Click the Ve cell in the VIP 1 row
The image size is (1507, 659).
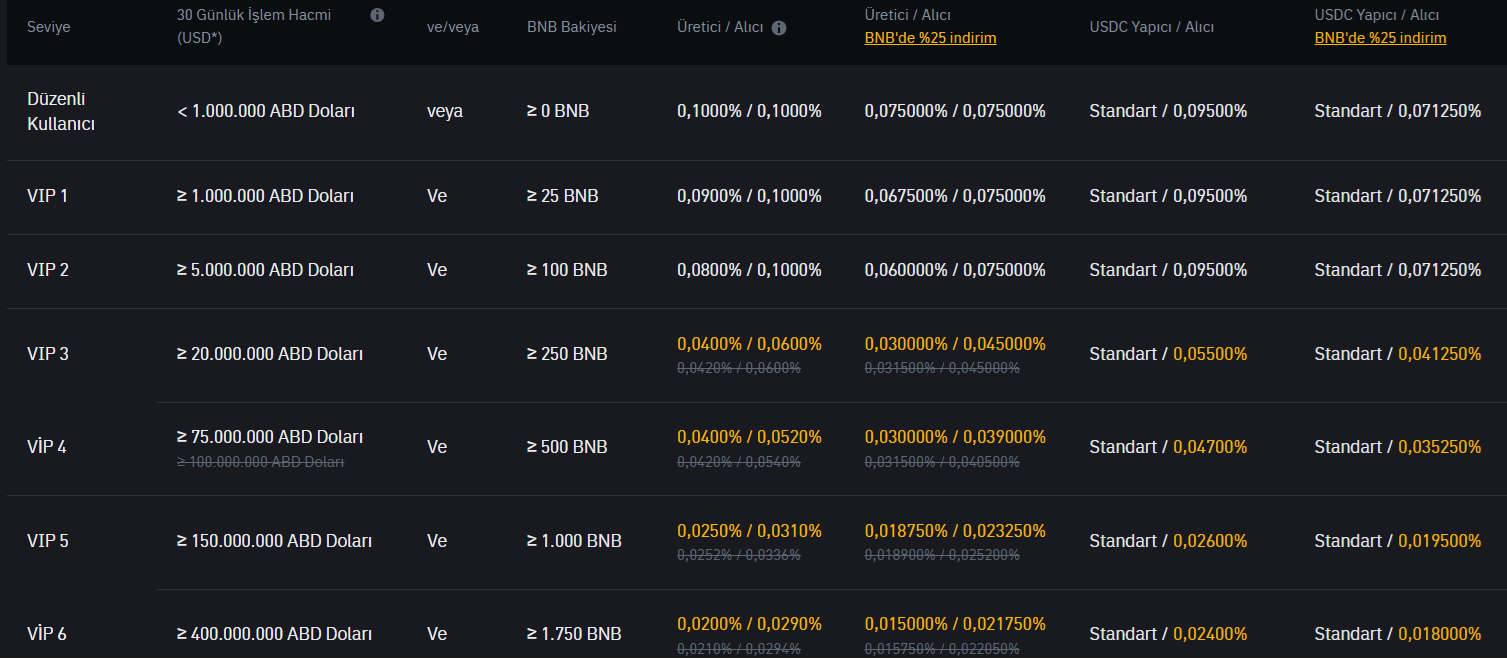[437, 196]
